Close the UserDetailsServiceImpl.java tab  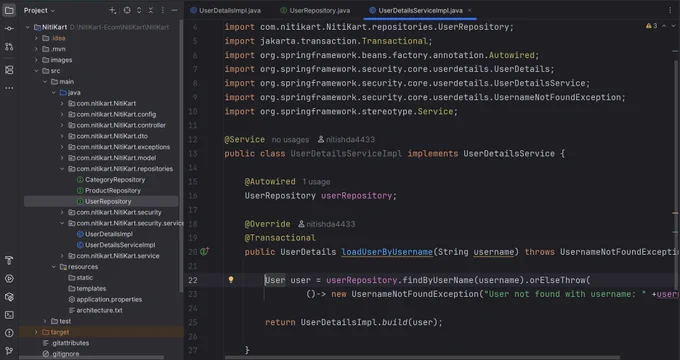pos(469,10)
